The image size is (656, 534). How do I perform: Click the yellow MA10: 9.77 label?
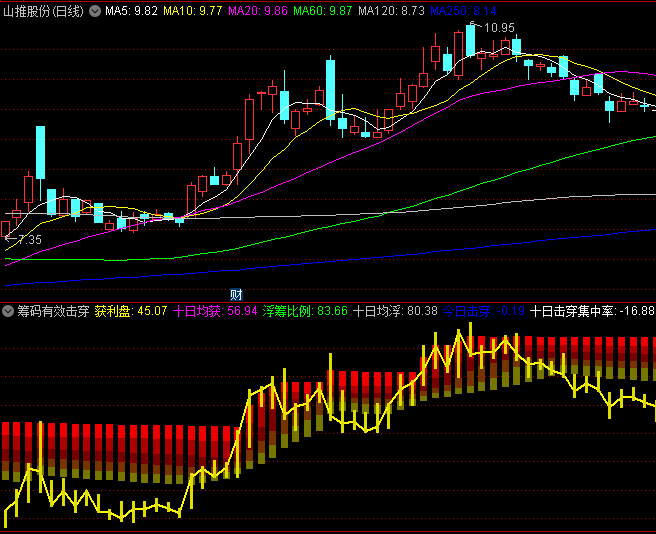point(192,11)
